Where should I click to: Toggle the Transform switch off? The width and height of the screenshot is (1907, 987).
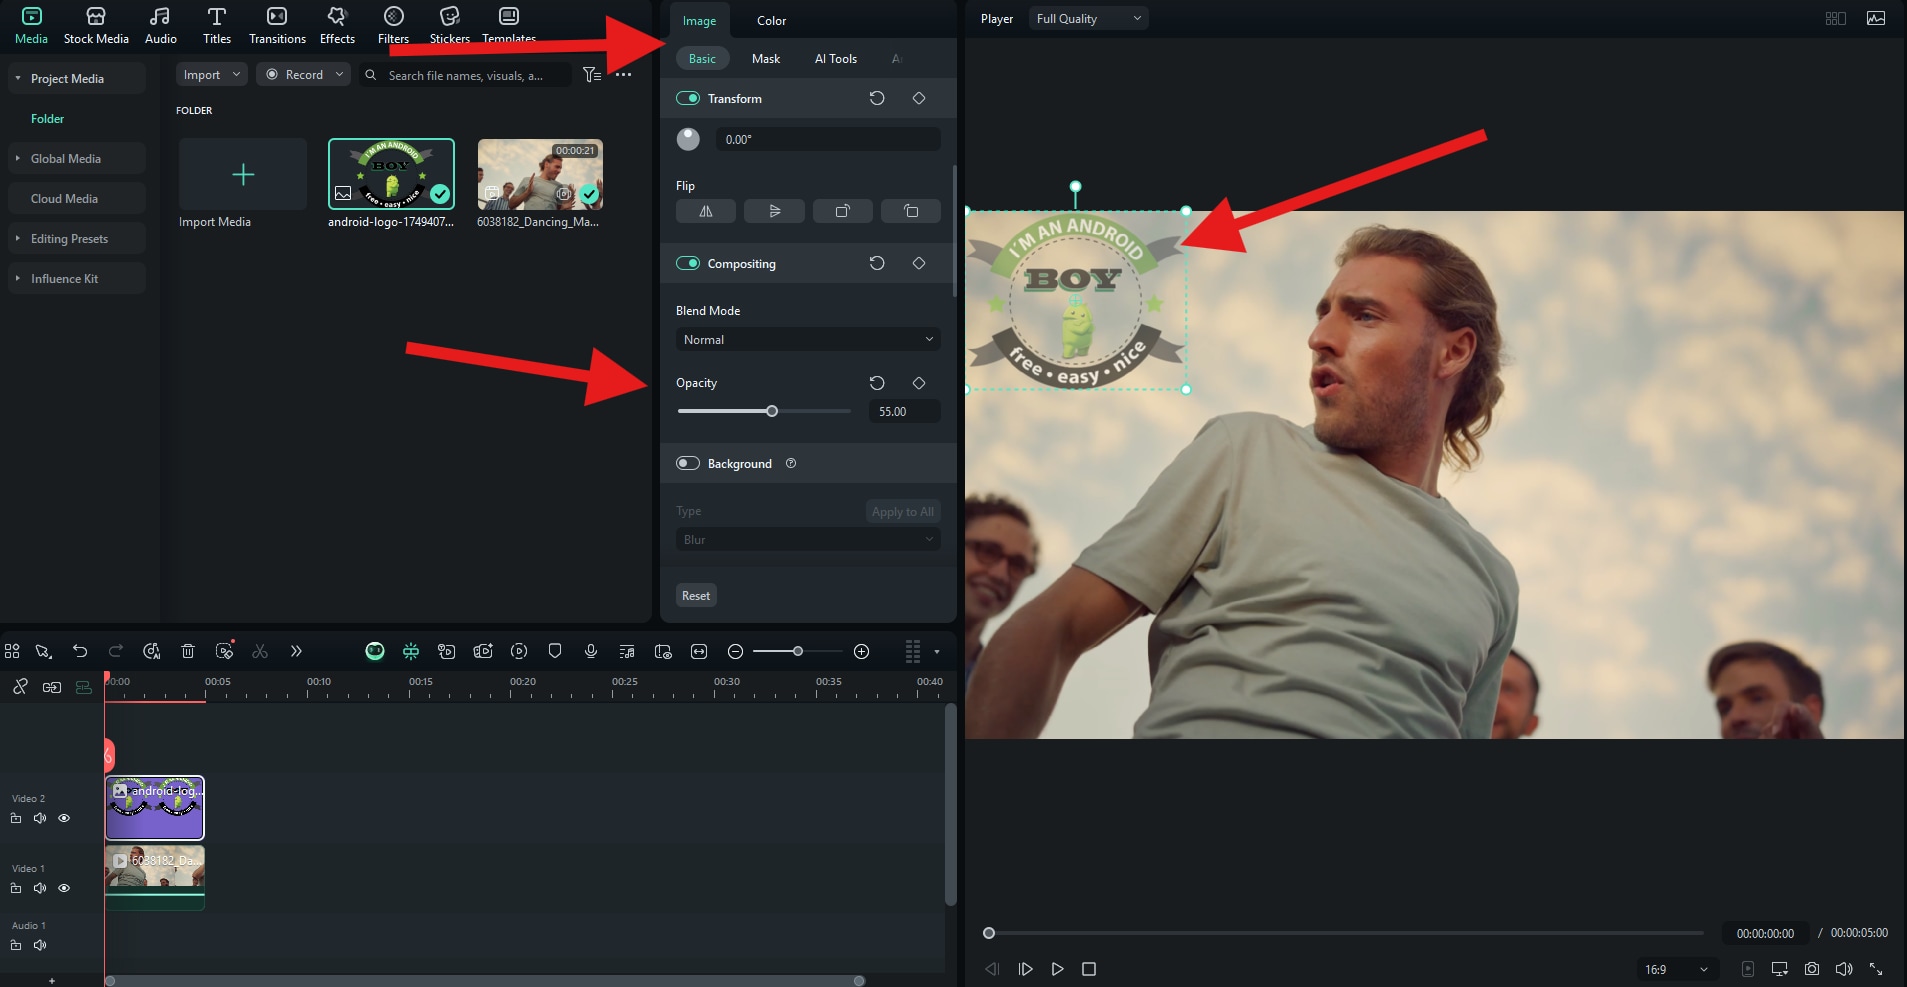coord(688,98)
